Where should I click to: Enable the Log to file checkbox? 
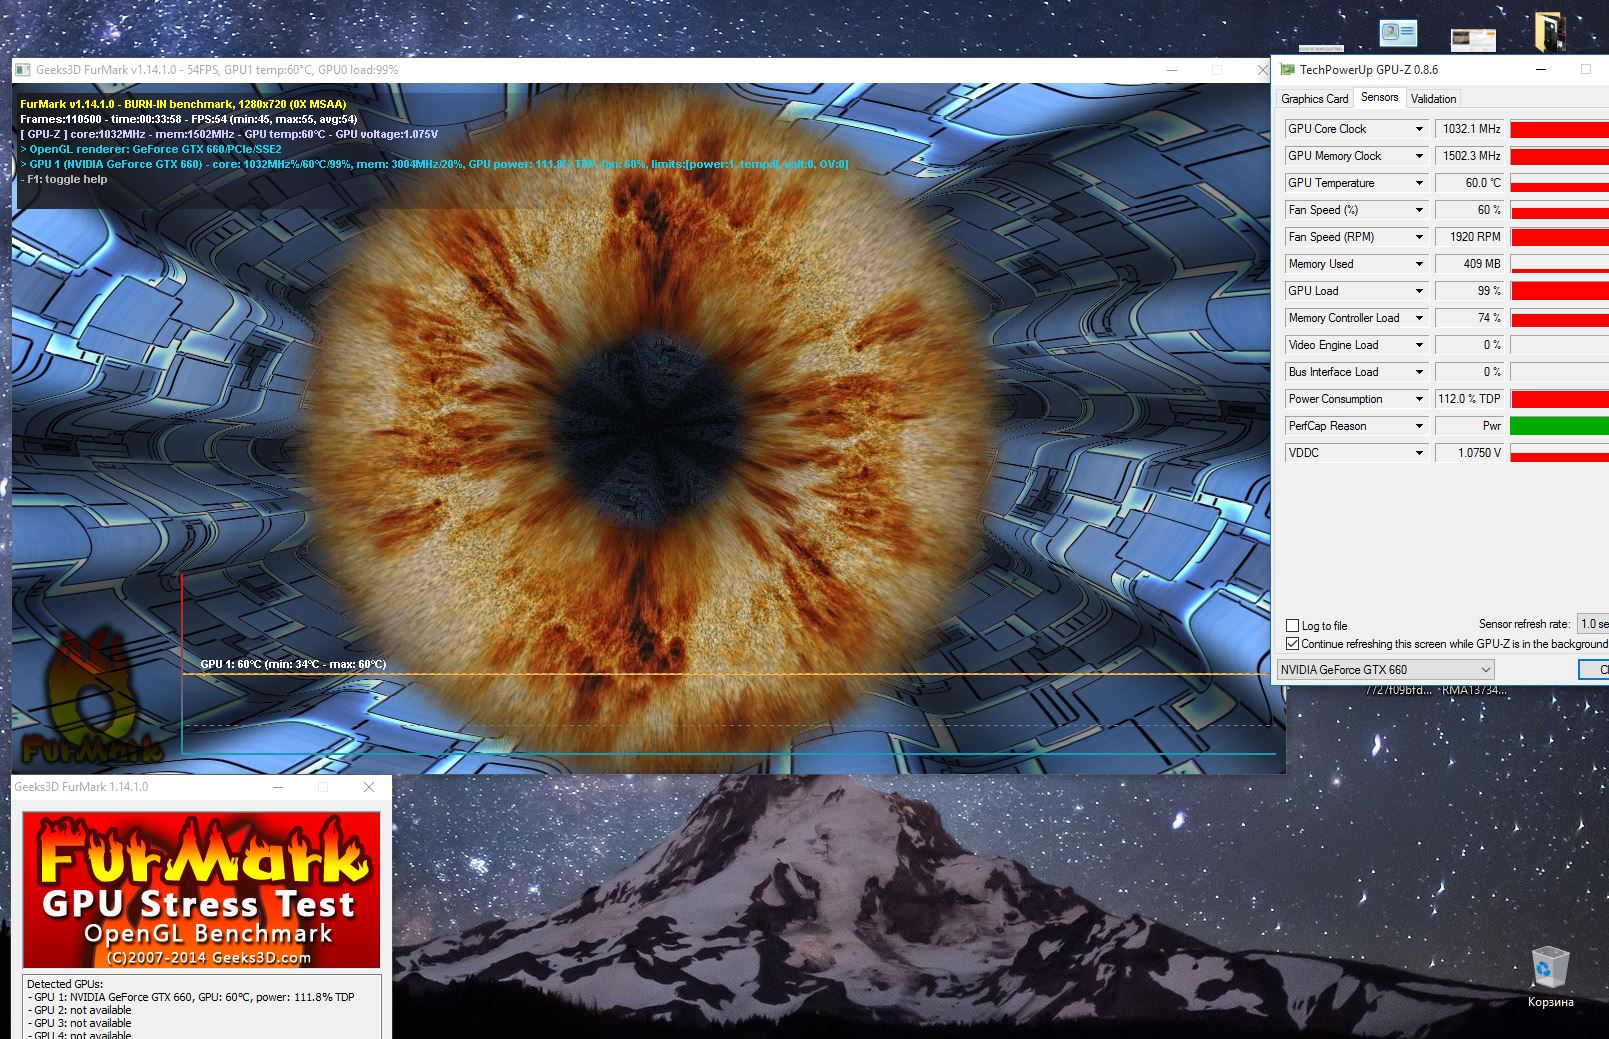(1293, 626)
